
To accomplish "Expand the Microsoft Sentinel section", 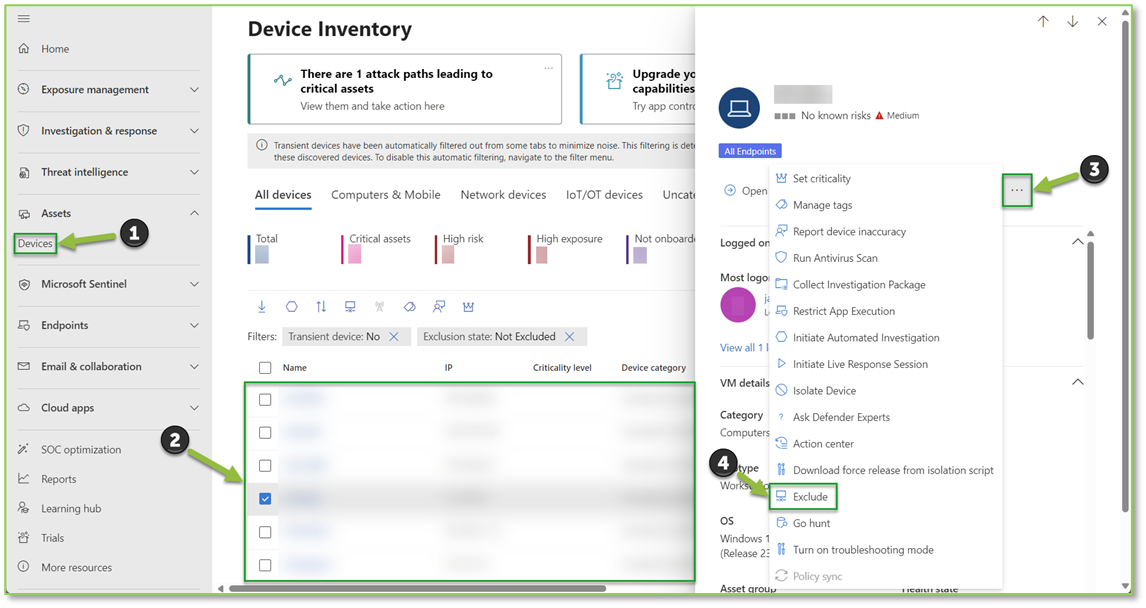I will (194, 284).
